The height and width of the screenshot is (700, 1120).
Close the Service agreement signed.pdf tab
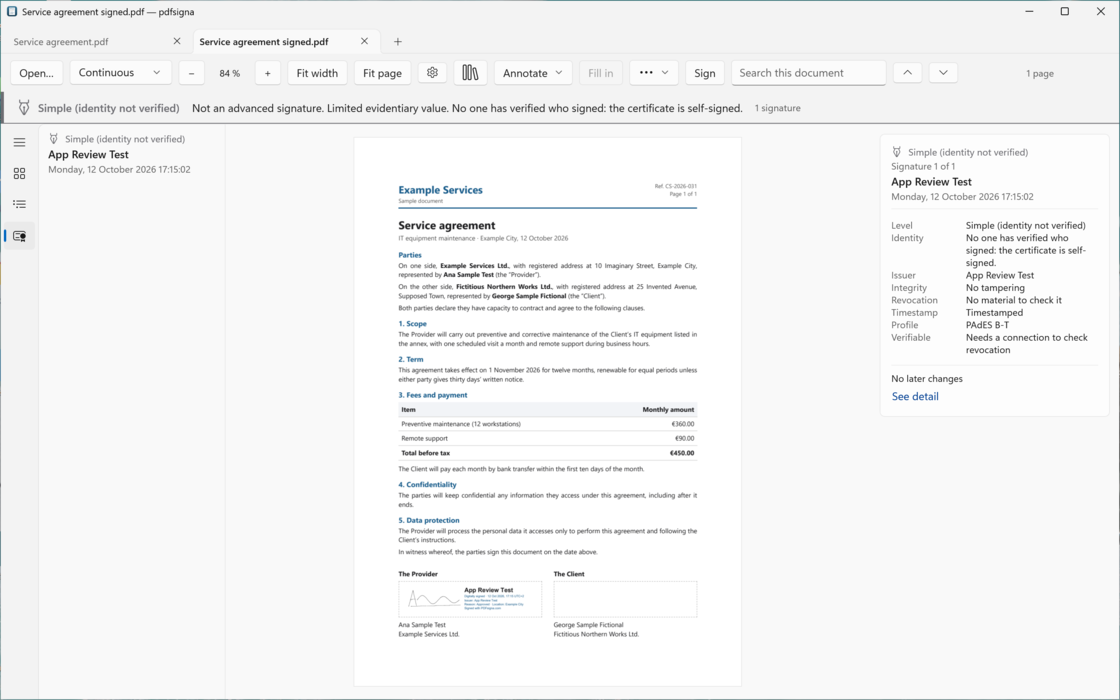click(x=364, y=41)
